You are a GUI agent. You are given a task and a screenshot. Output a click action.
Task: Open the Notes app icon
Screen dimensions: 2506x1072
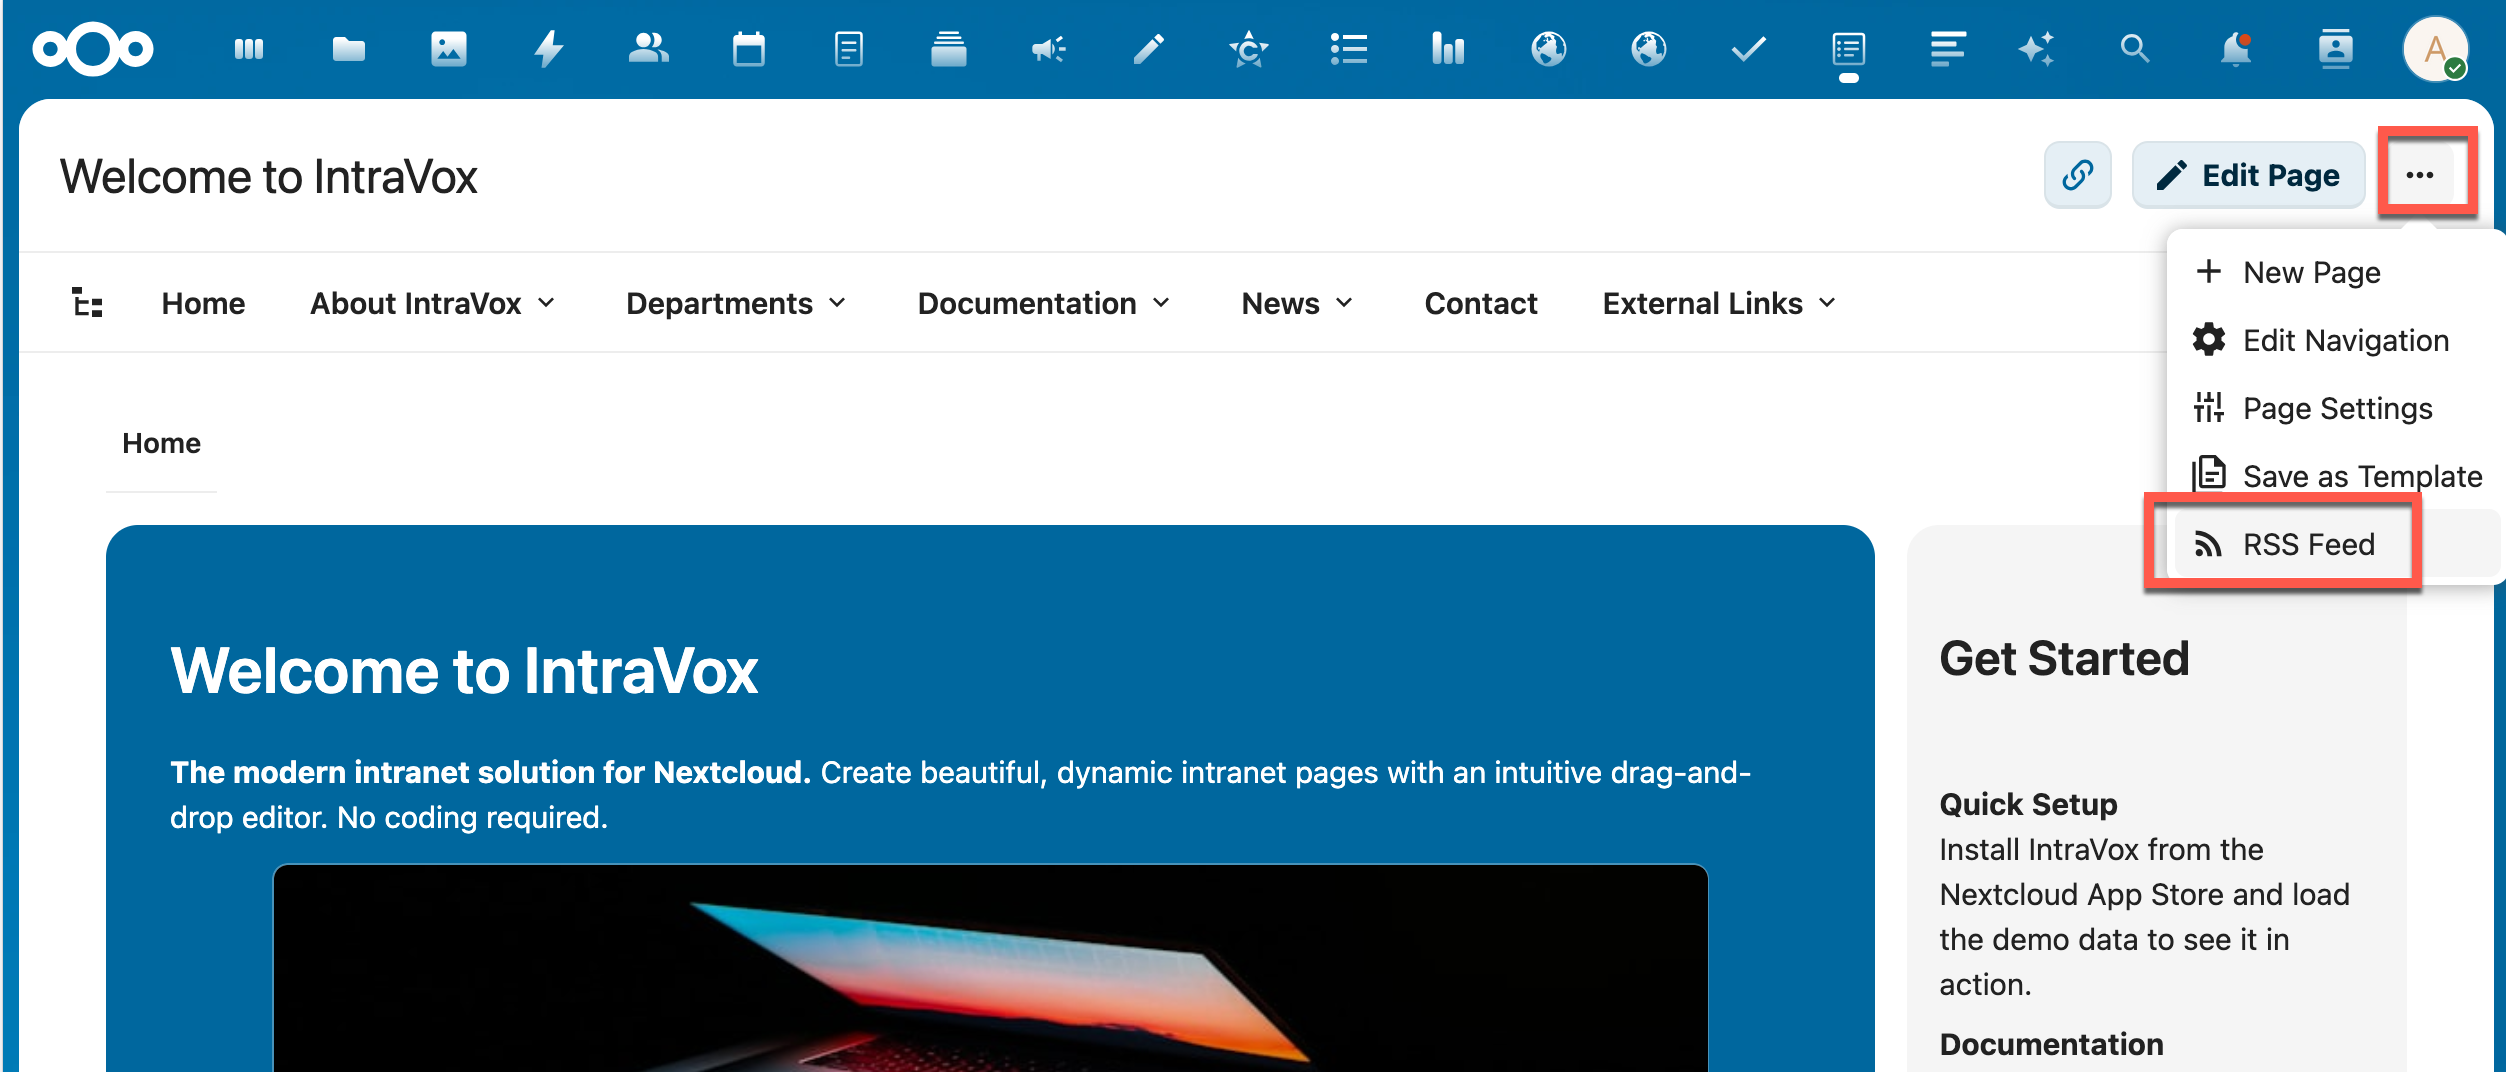point(848,48)
